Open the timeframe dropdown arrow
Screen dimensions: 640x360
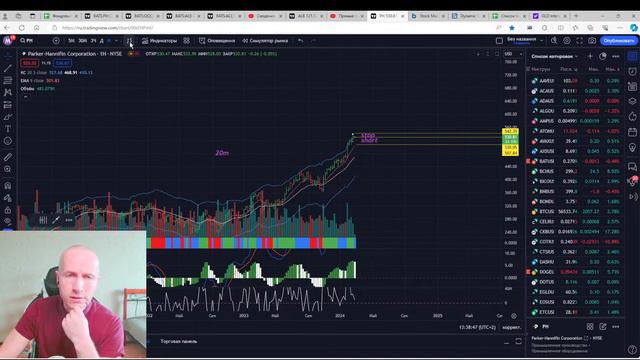point(116,41)
